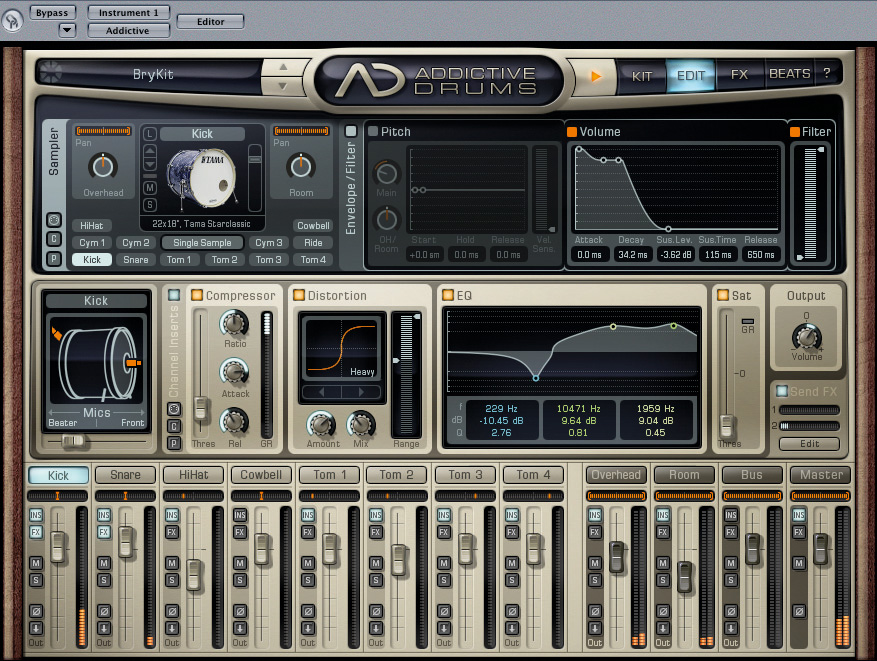
Task: Invert phase on the Master channel
Action: (799, 611)
